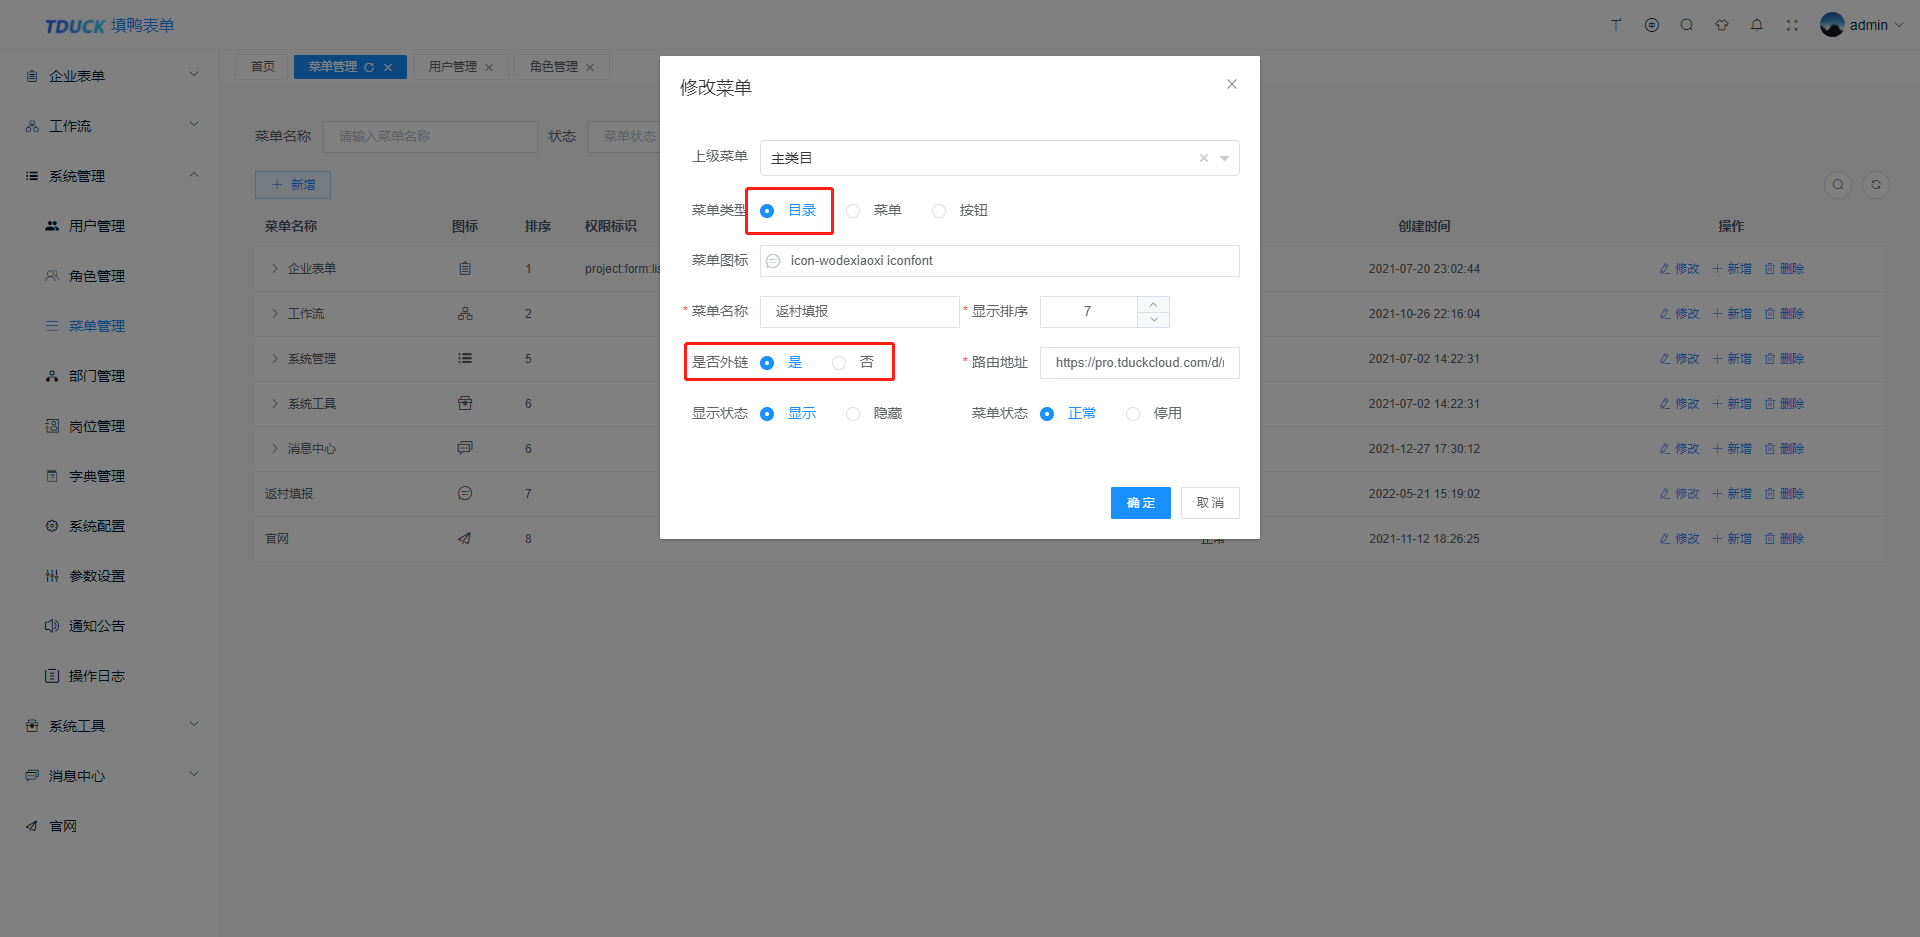Open the 上级菜单 dropdown arrow

coord(1224,158)
